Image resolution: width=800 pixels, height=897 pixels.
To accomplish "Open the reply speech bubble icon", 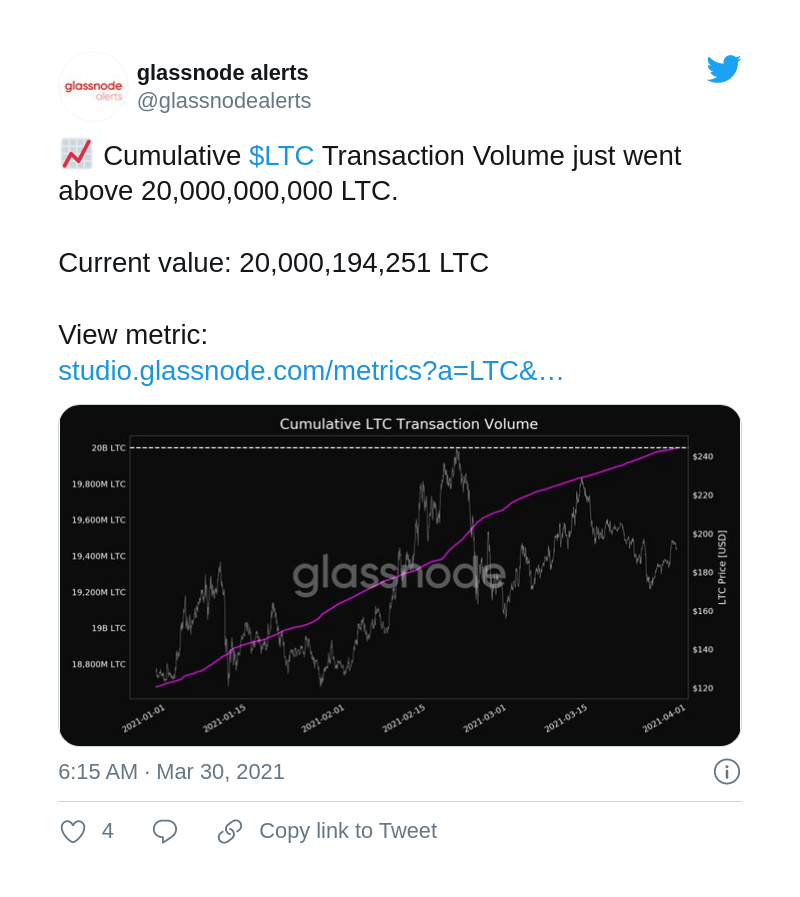I will coord(164,831).
